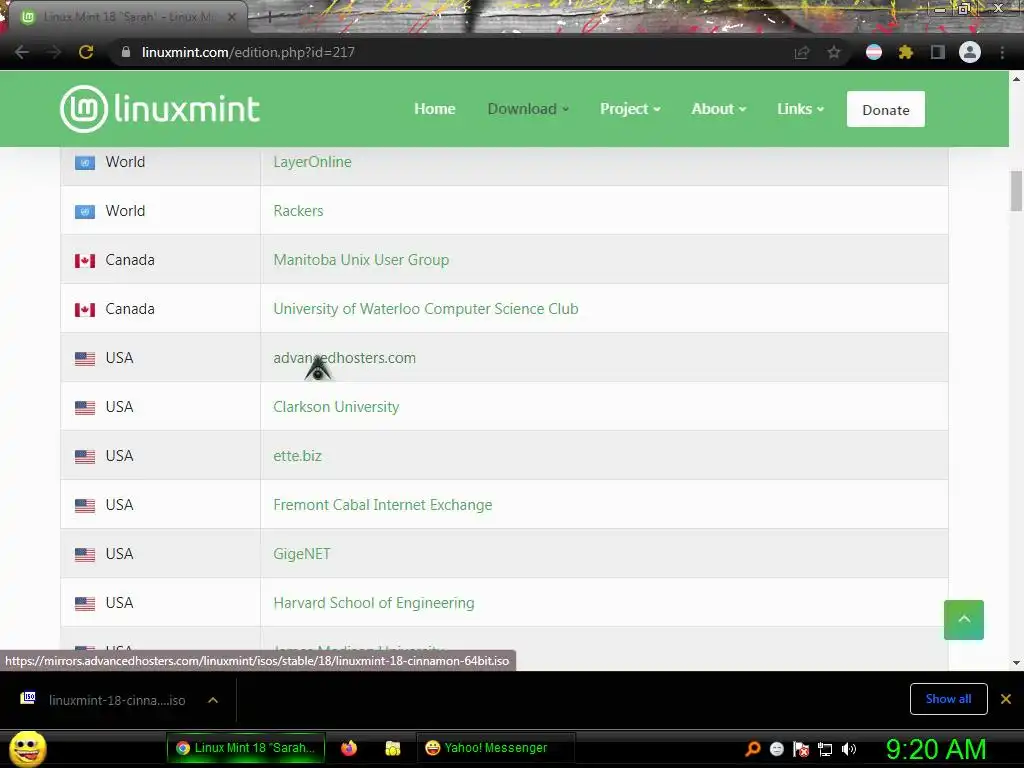This screenshot has height=768, width=1024.
Task: Expand the Links menu
Action: click(800, 108)
